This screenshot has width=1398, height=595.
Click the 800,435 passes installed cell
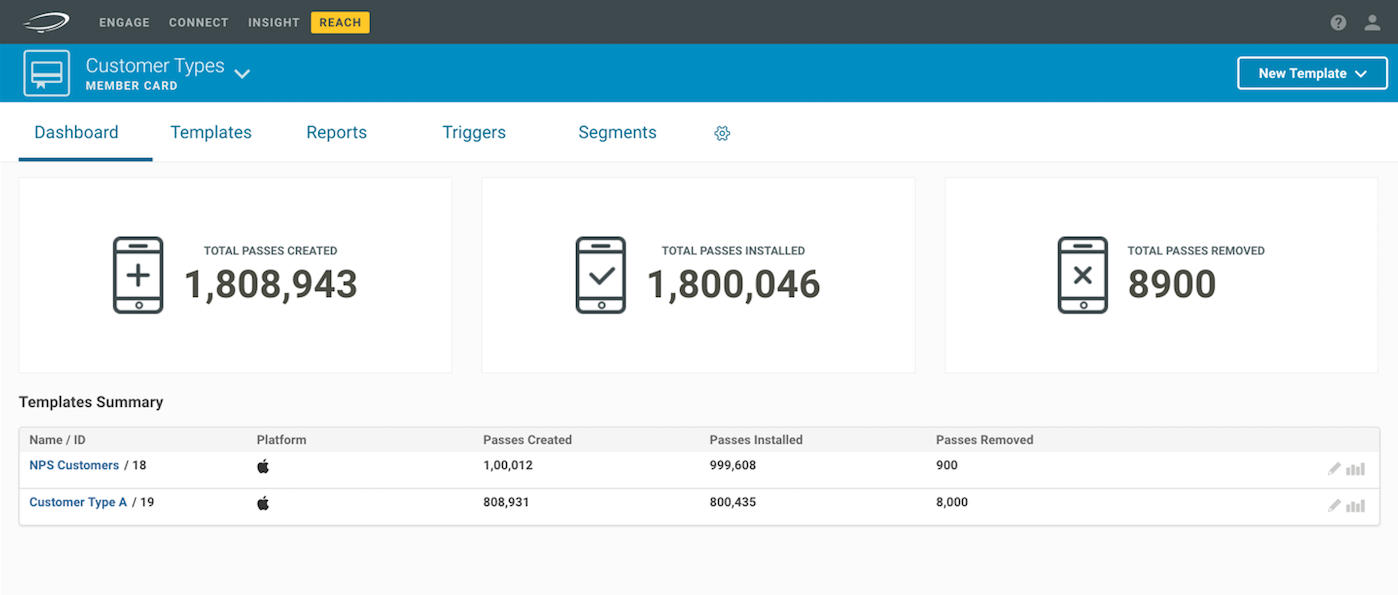click(x=733, y=502)
